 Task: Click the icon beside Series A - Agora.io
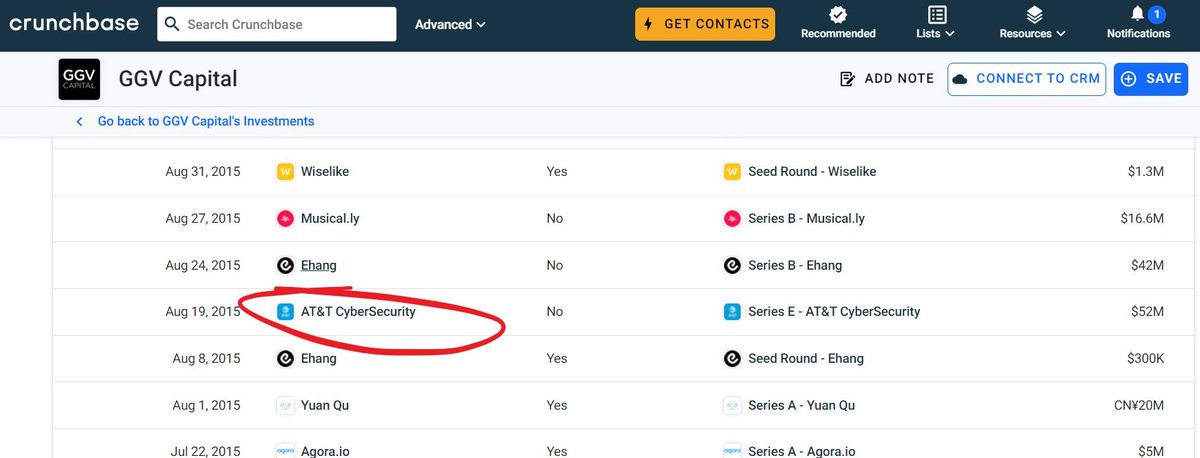[x=732, y=451]
